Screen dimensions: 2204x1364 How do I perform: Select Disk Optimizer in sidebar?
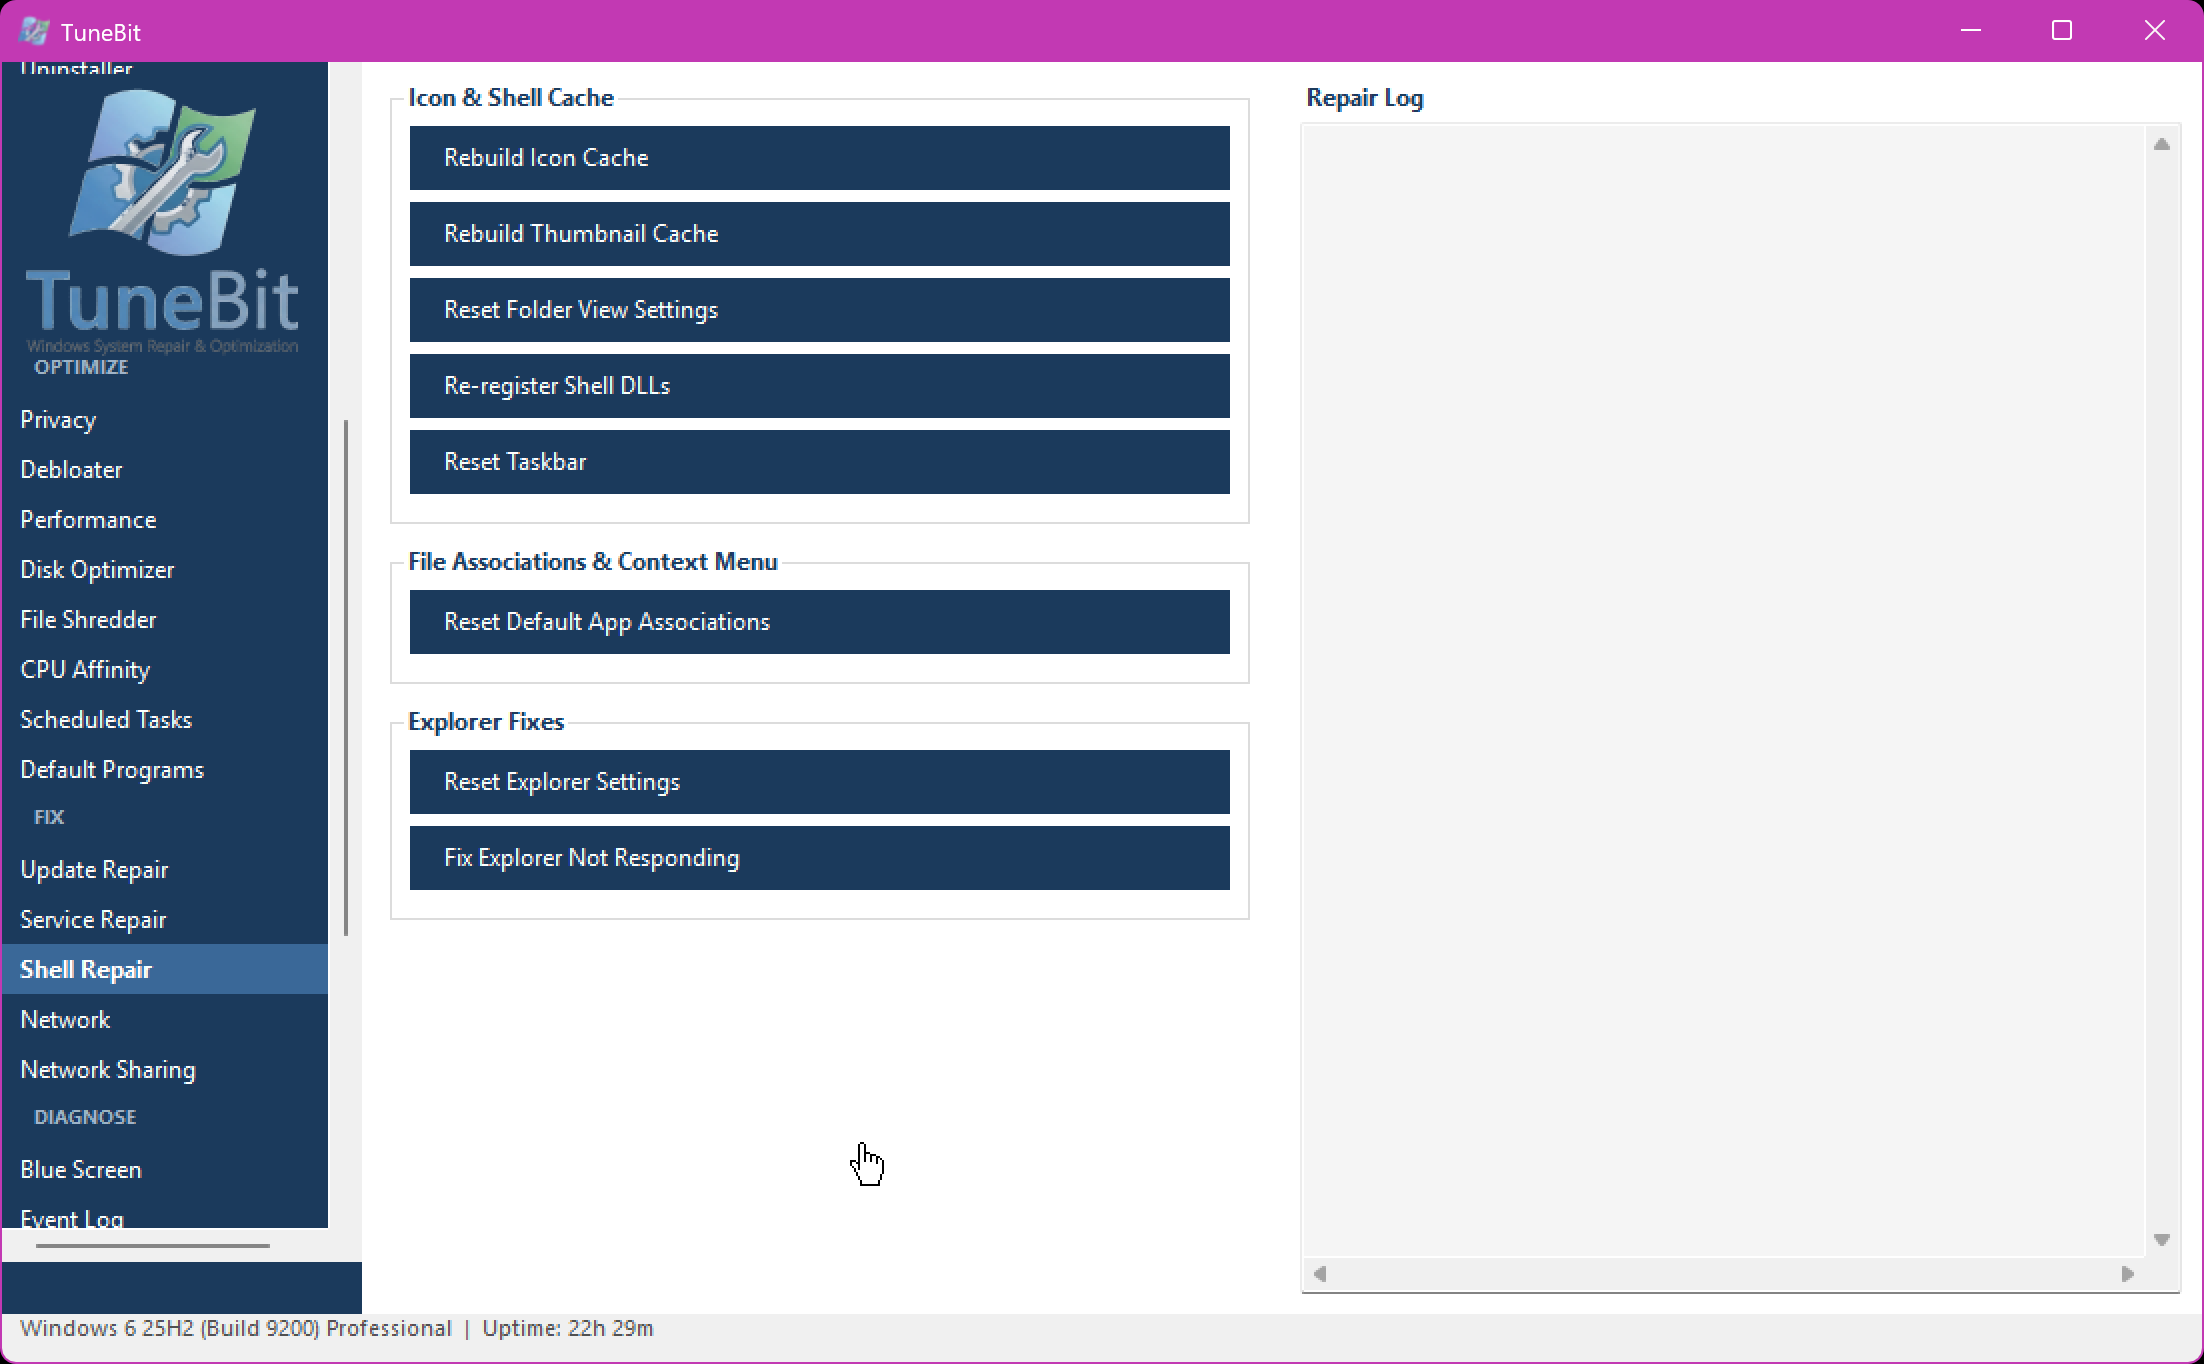point(165,570)
